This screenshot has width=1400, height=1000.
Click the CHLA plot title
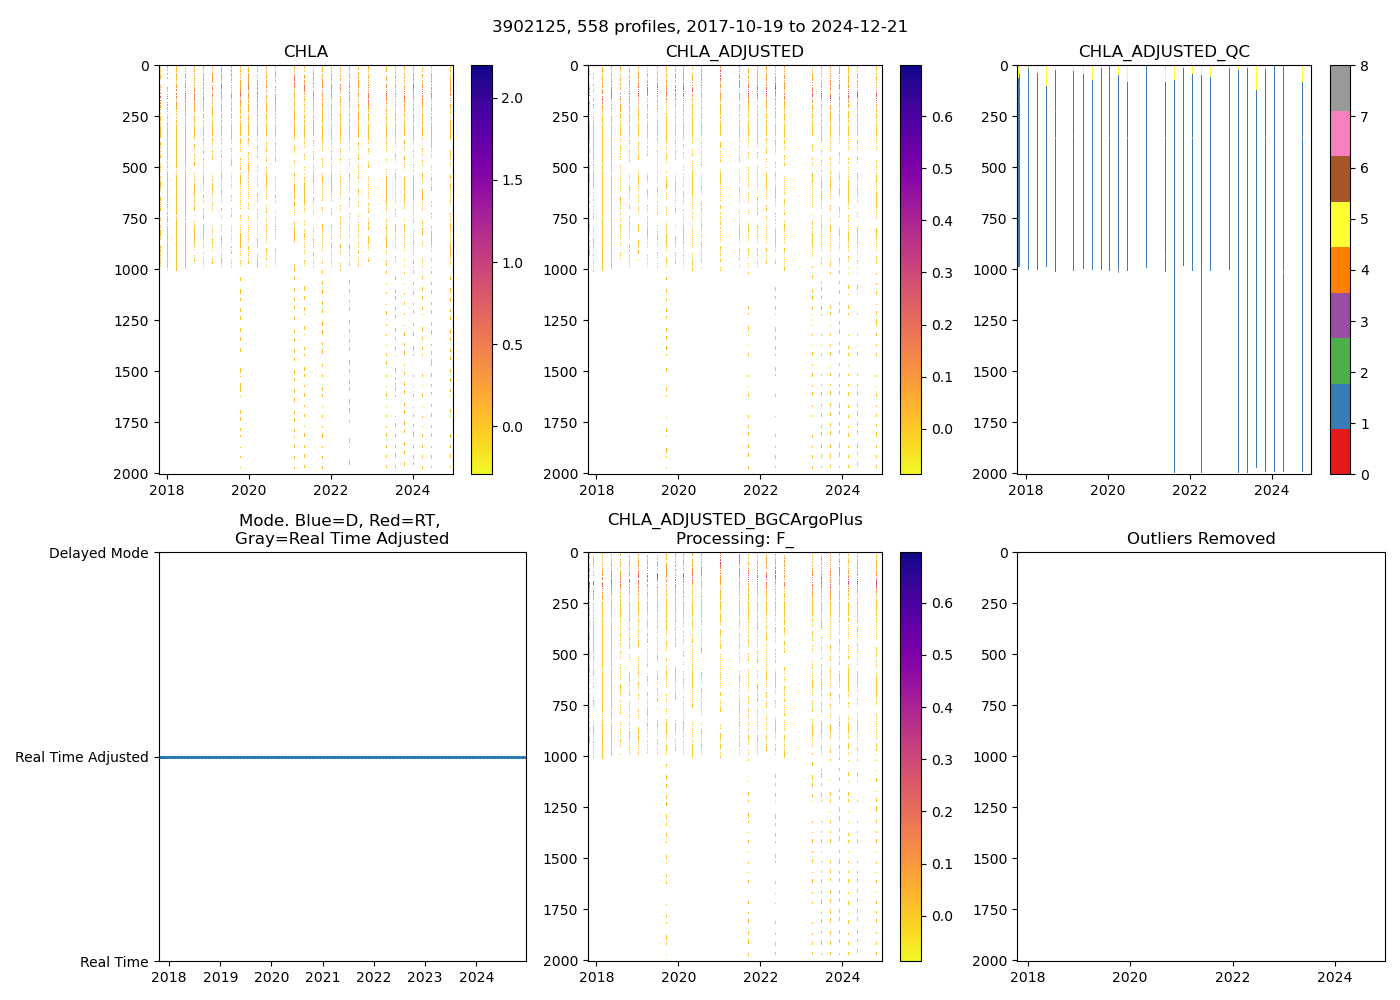coord(305,52)
